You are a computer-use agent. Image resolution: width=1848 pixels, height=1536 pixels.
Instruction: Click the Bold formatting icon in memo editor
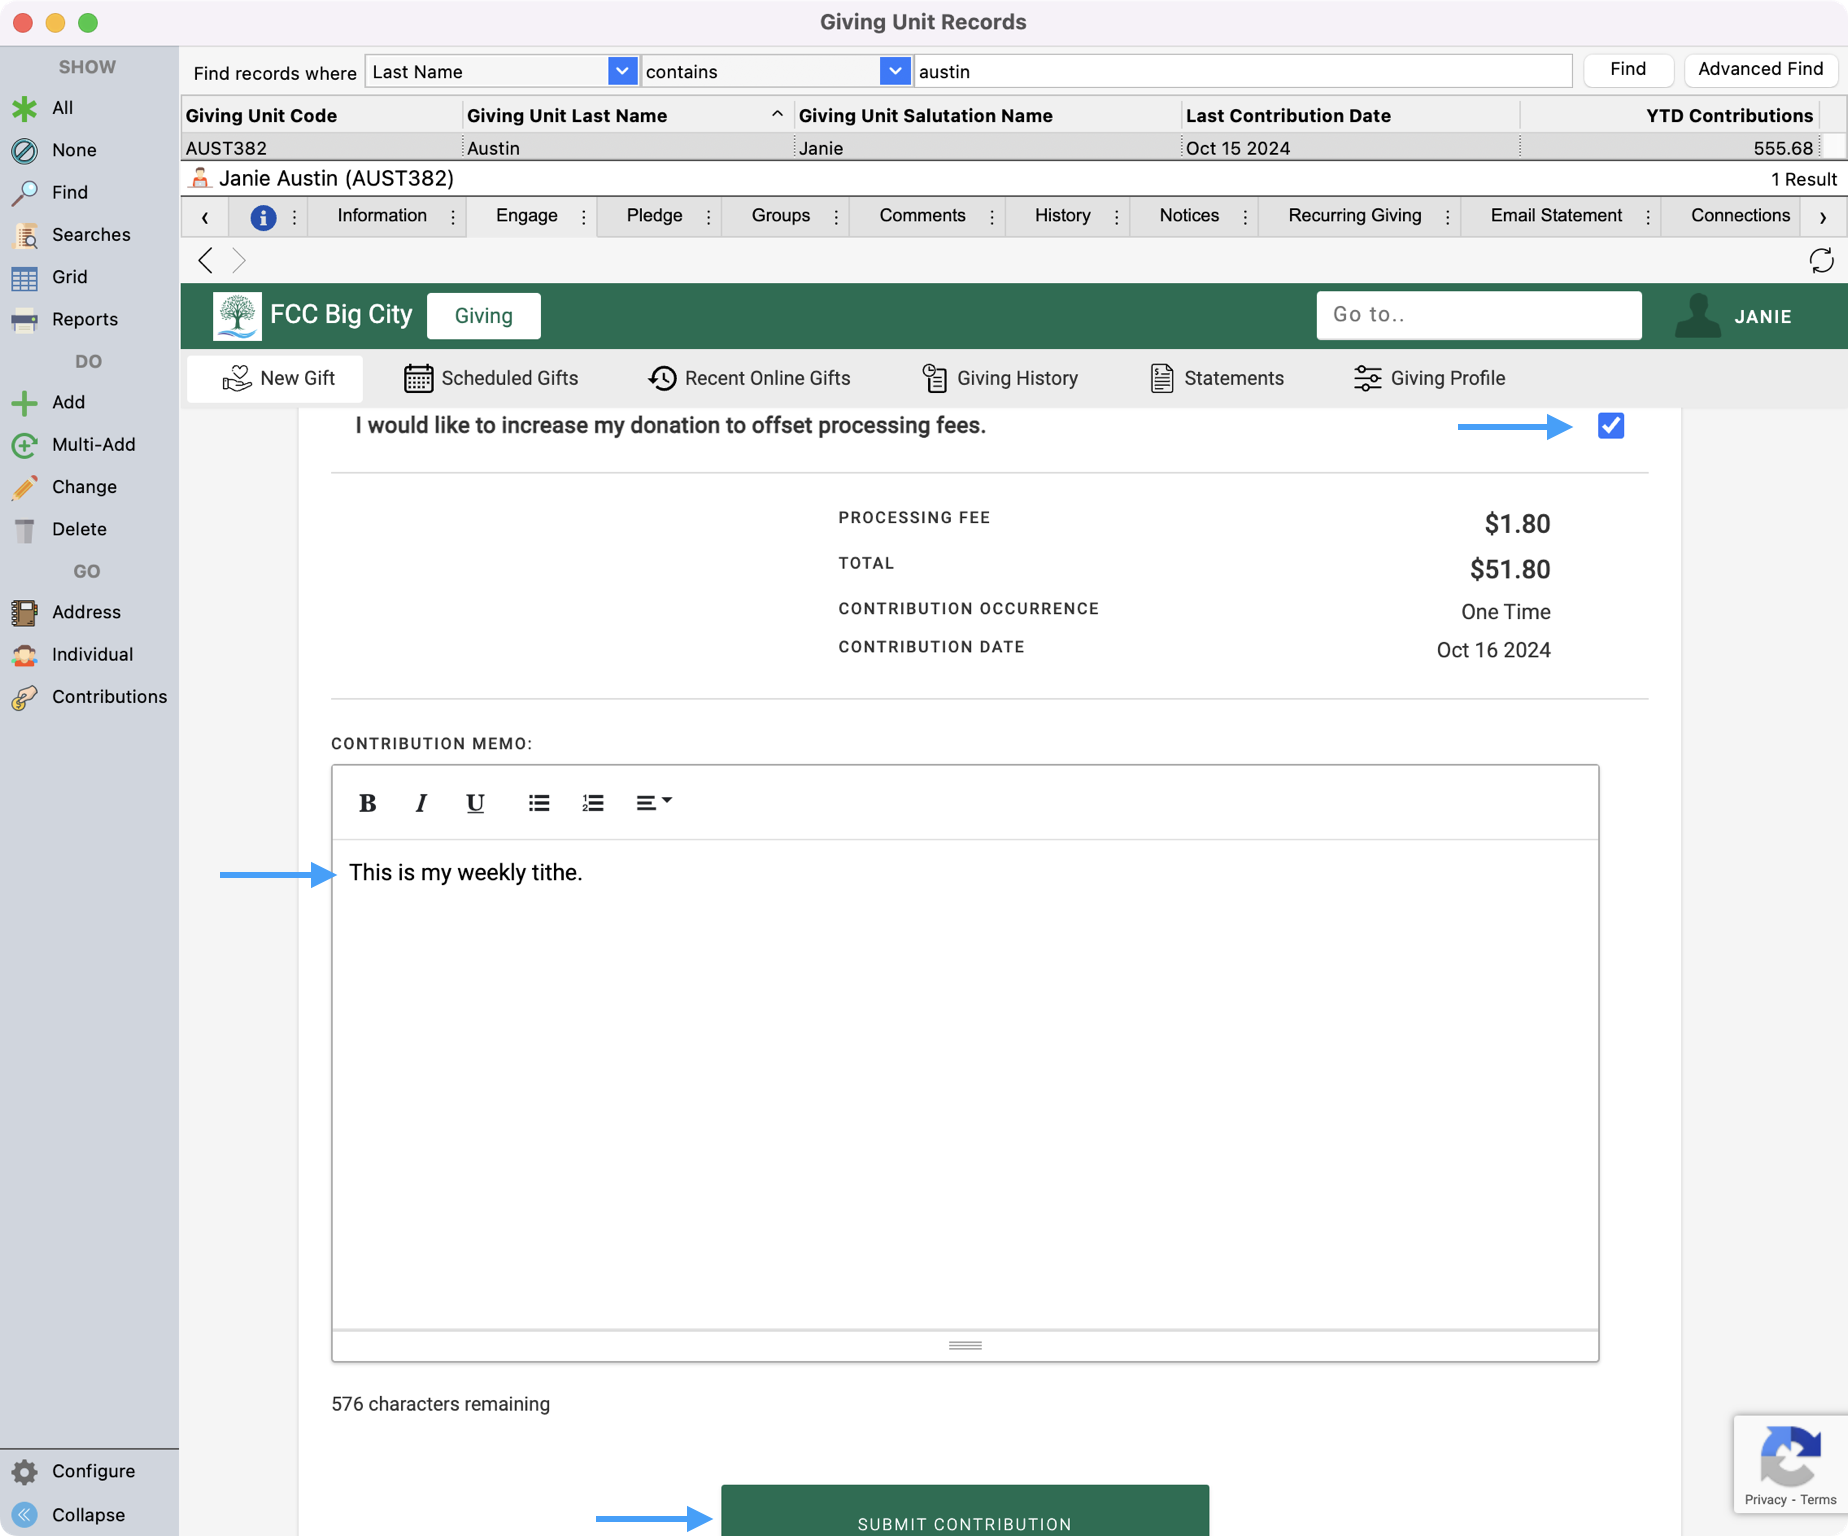coord(367,803)
